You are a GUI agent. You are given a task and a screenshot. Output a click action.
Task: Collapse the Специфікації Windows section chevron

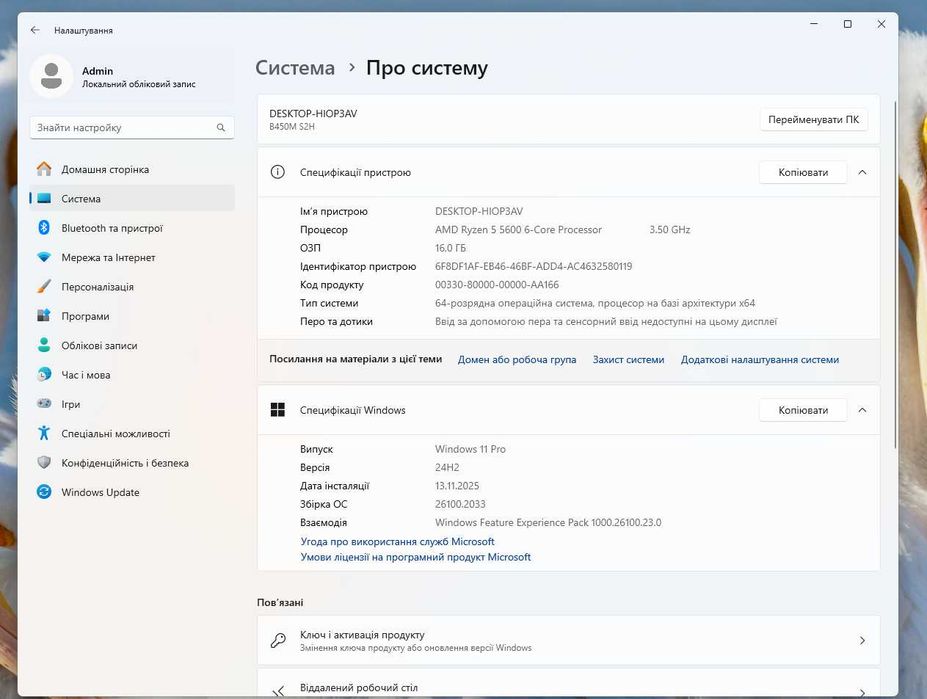(862, 410)
